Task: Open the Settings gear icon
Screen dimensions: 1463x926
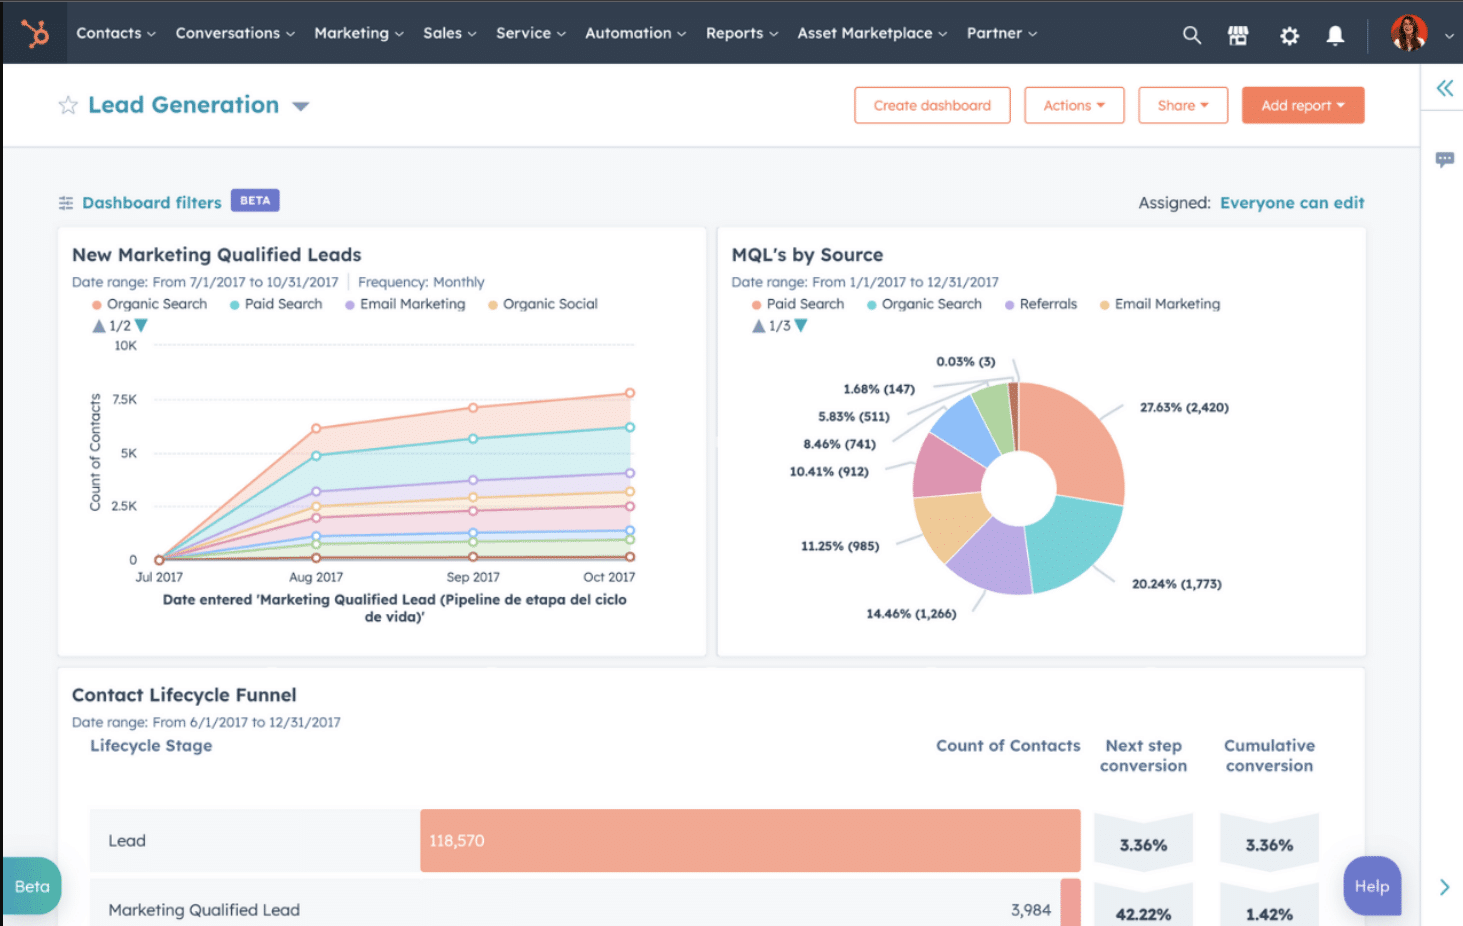Action: click(x=1289, y=34)
